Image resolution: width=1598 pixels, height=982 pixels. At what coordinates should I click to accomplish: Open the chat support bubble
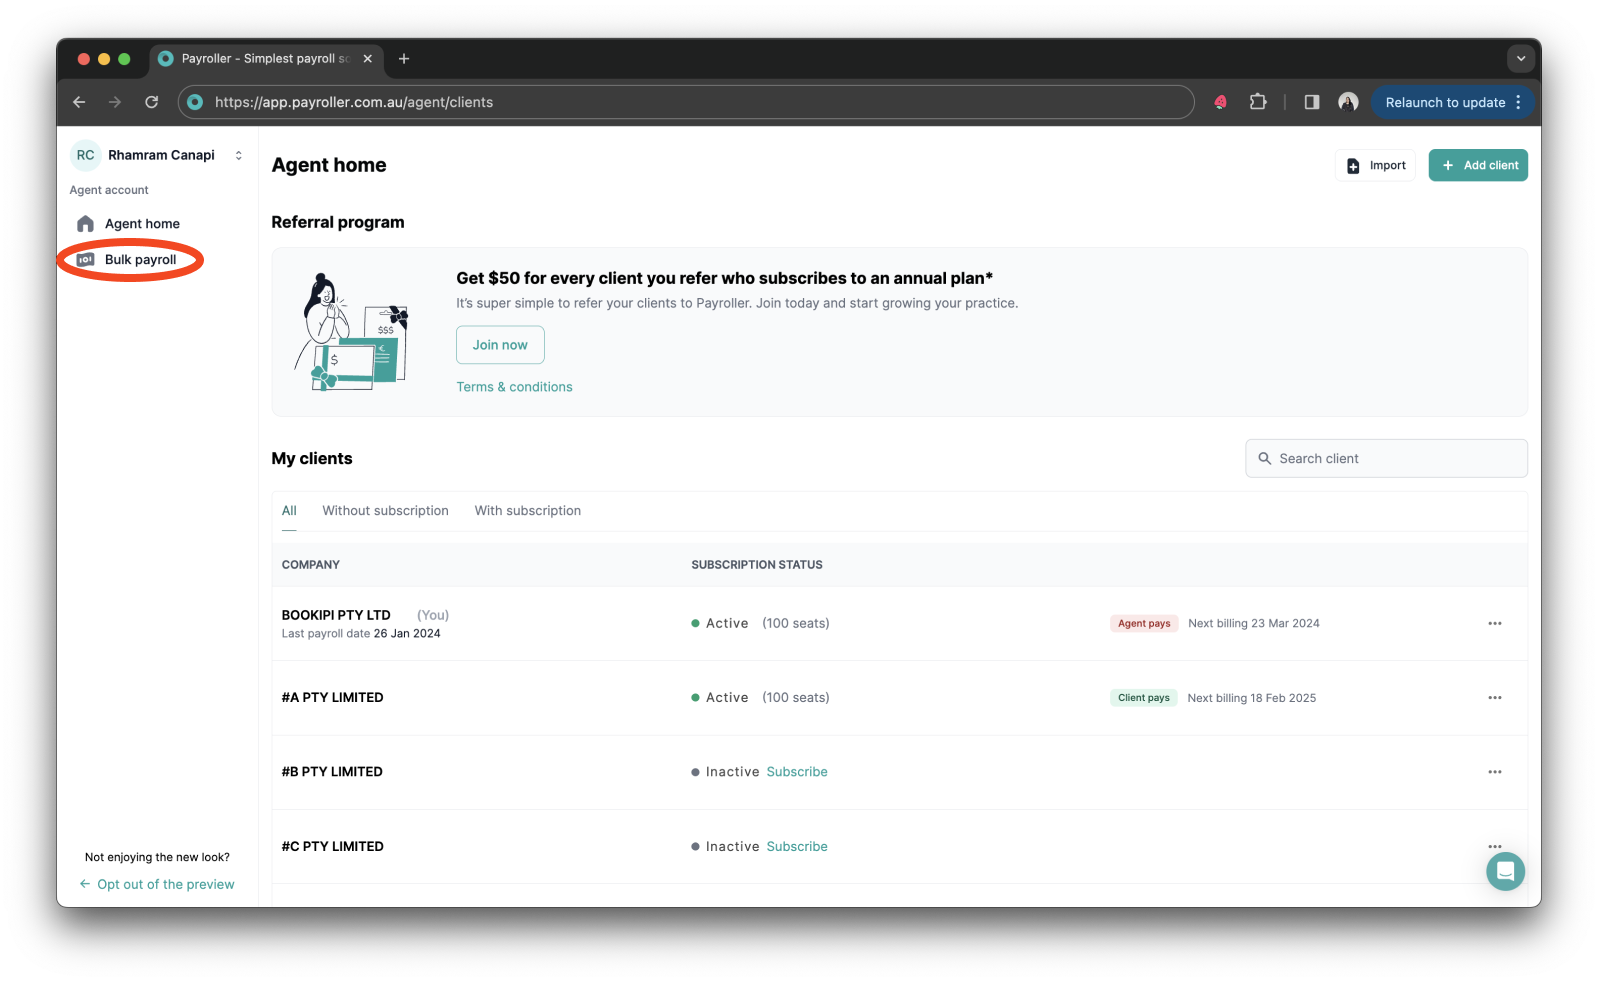[x=1505, y=871]
